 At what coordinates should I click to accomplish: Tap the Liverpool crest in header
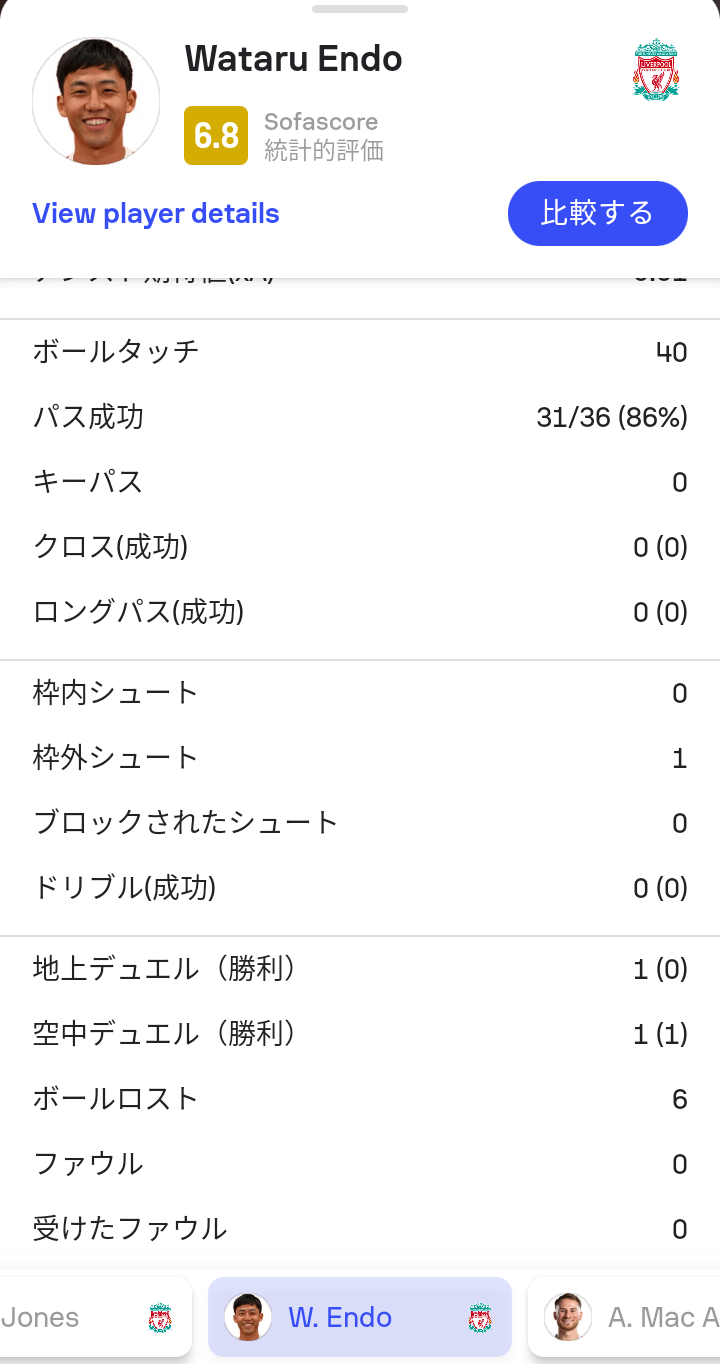point(656,69)
